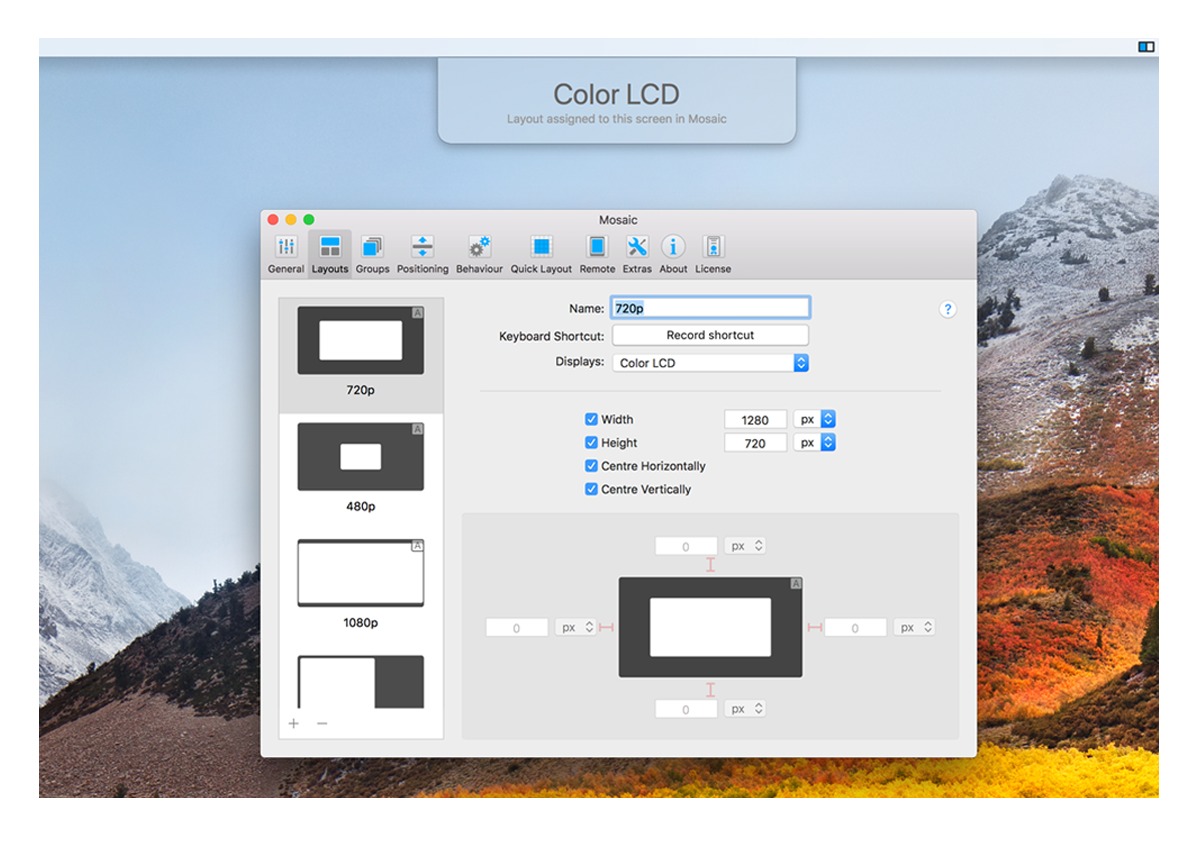
Task: Click the right margin value field
Action: (855, 627)
